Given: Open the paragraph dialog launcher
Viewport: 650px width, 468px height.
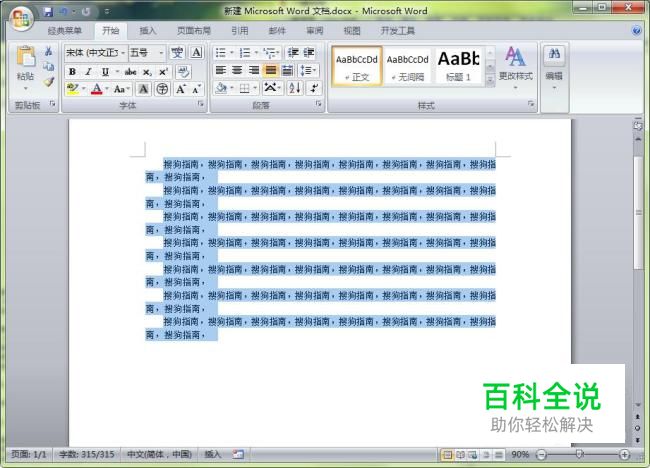Looking at the screenshot, I should [318, 104].
